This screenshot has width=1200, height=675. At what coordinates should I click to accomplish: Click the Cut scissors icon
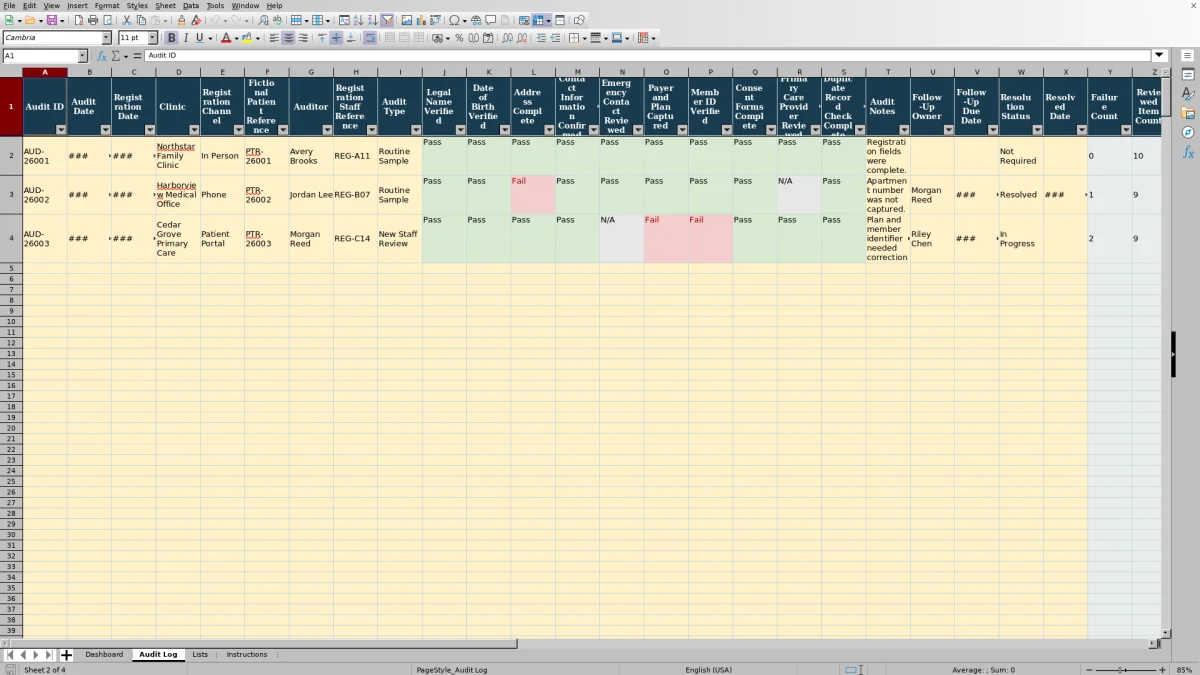(x=127, y=20)
